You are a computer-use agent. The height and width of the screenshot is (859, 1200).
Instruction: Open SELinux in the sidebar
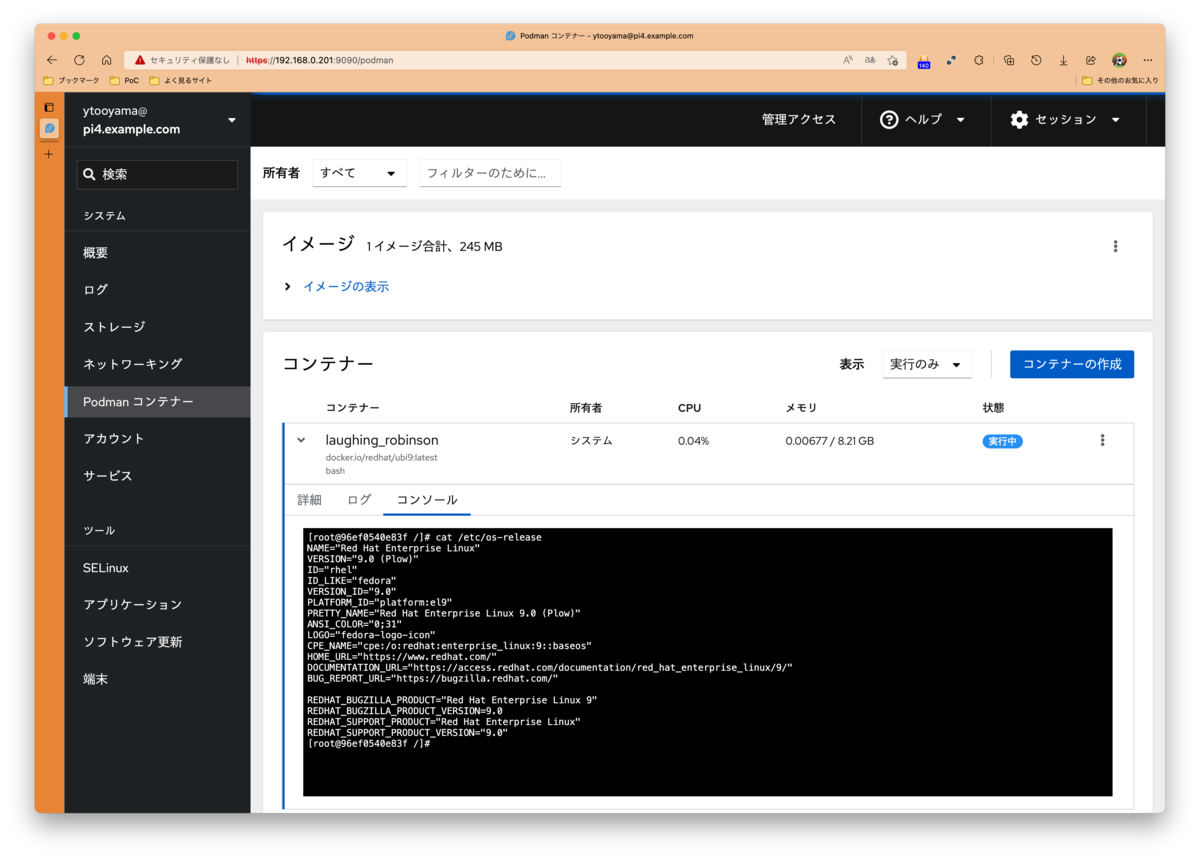pyautogui.click(x=158, y=568)
